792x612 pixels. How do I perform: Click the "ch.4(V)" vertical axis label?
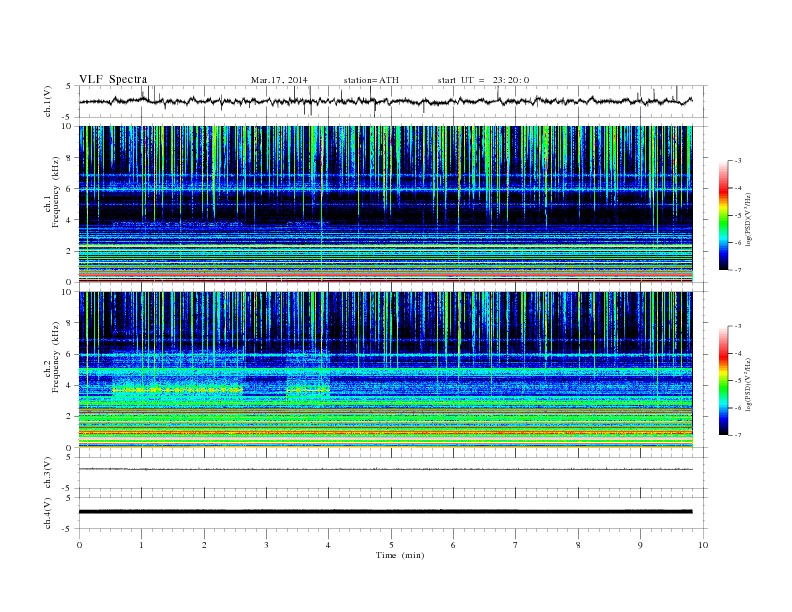pyautogui.click(x=48, y=513)
